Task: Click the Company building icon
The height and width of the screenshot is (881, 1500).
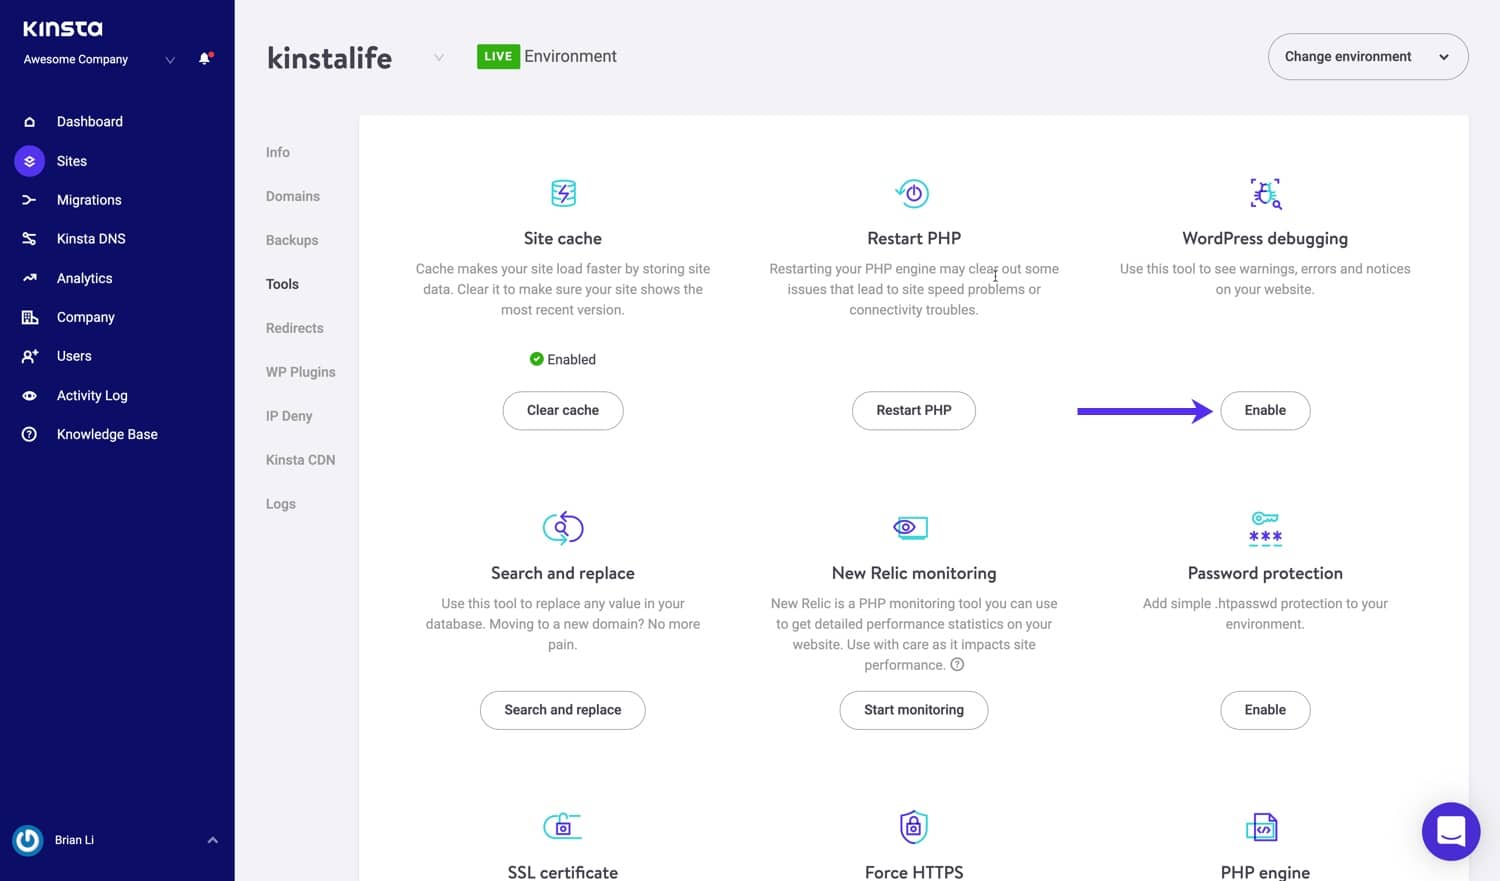Action: pyautogui.click(x=29, y=317)
